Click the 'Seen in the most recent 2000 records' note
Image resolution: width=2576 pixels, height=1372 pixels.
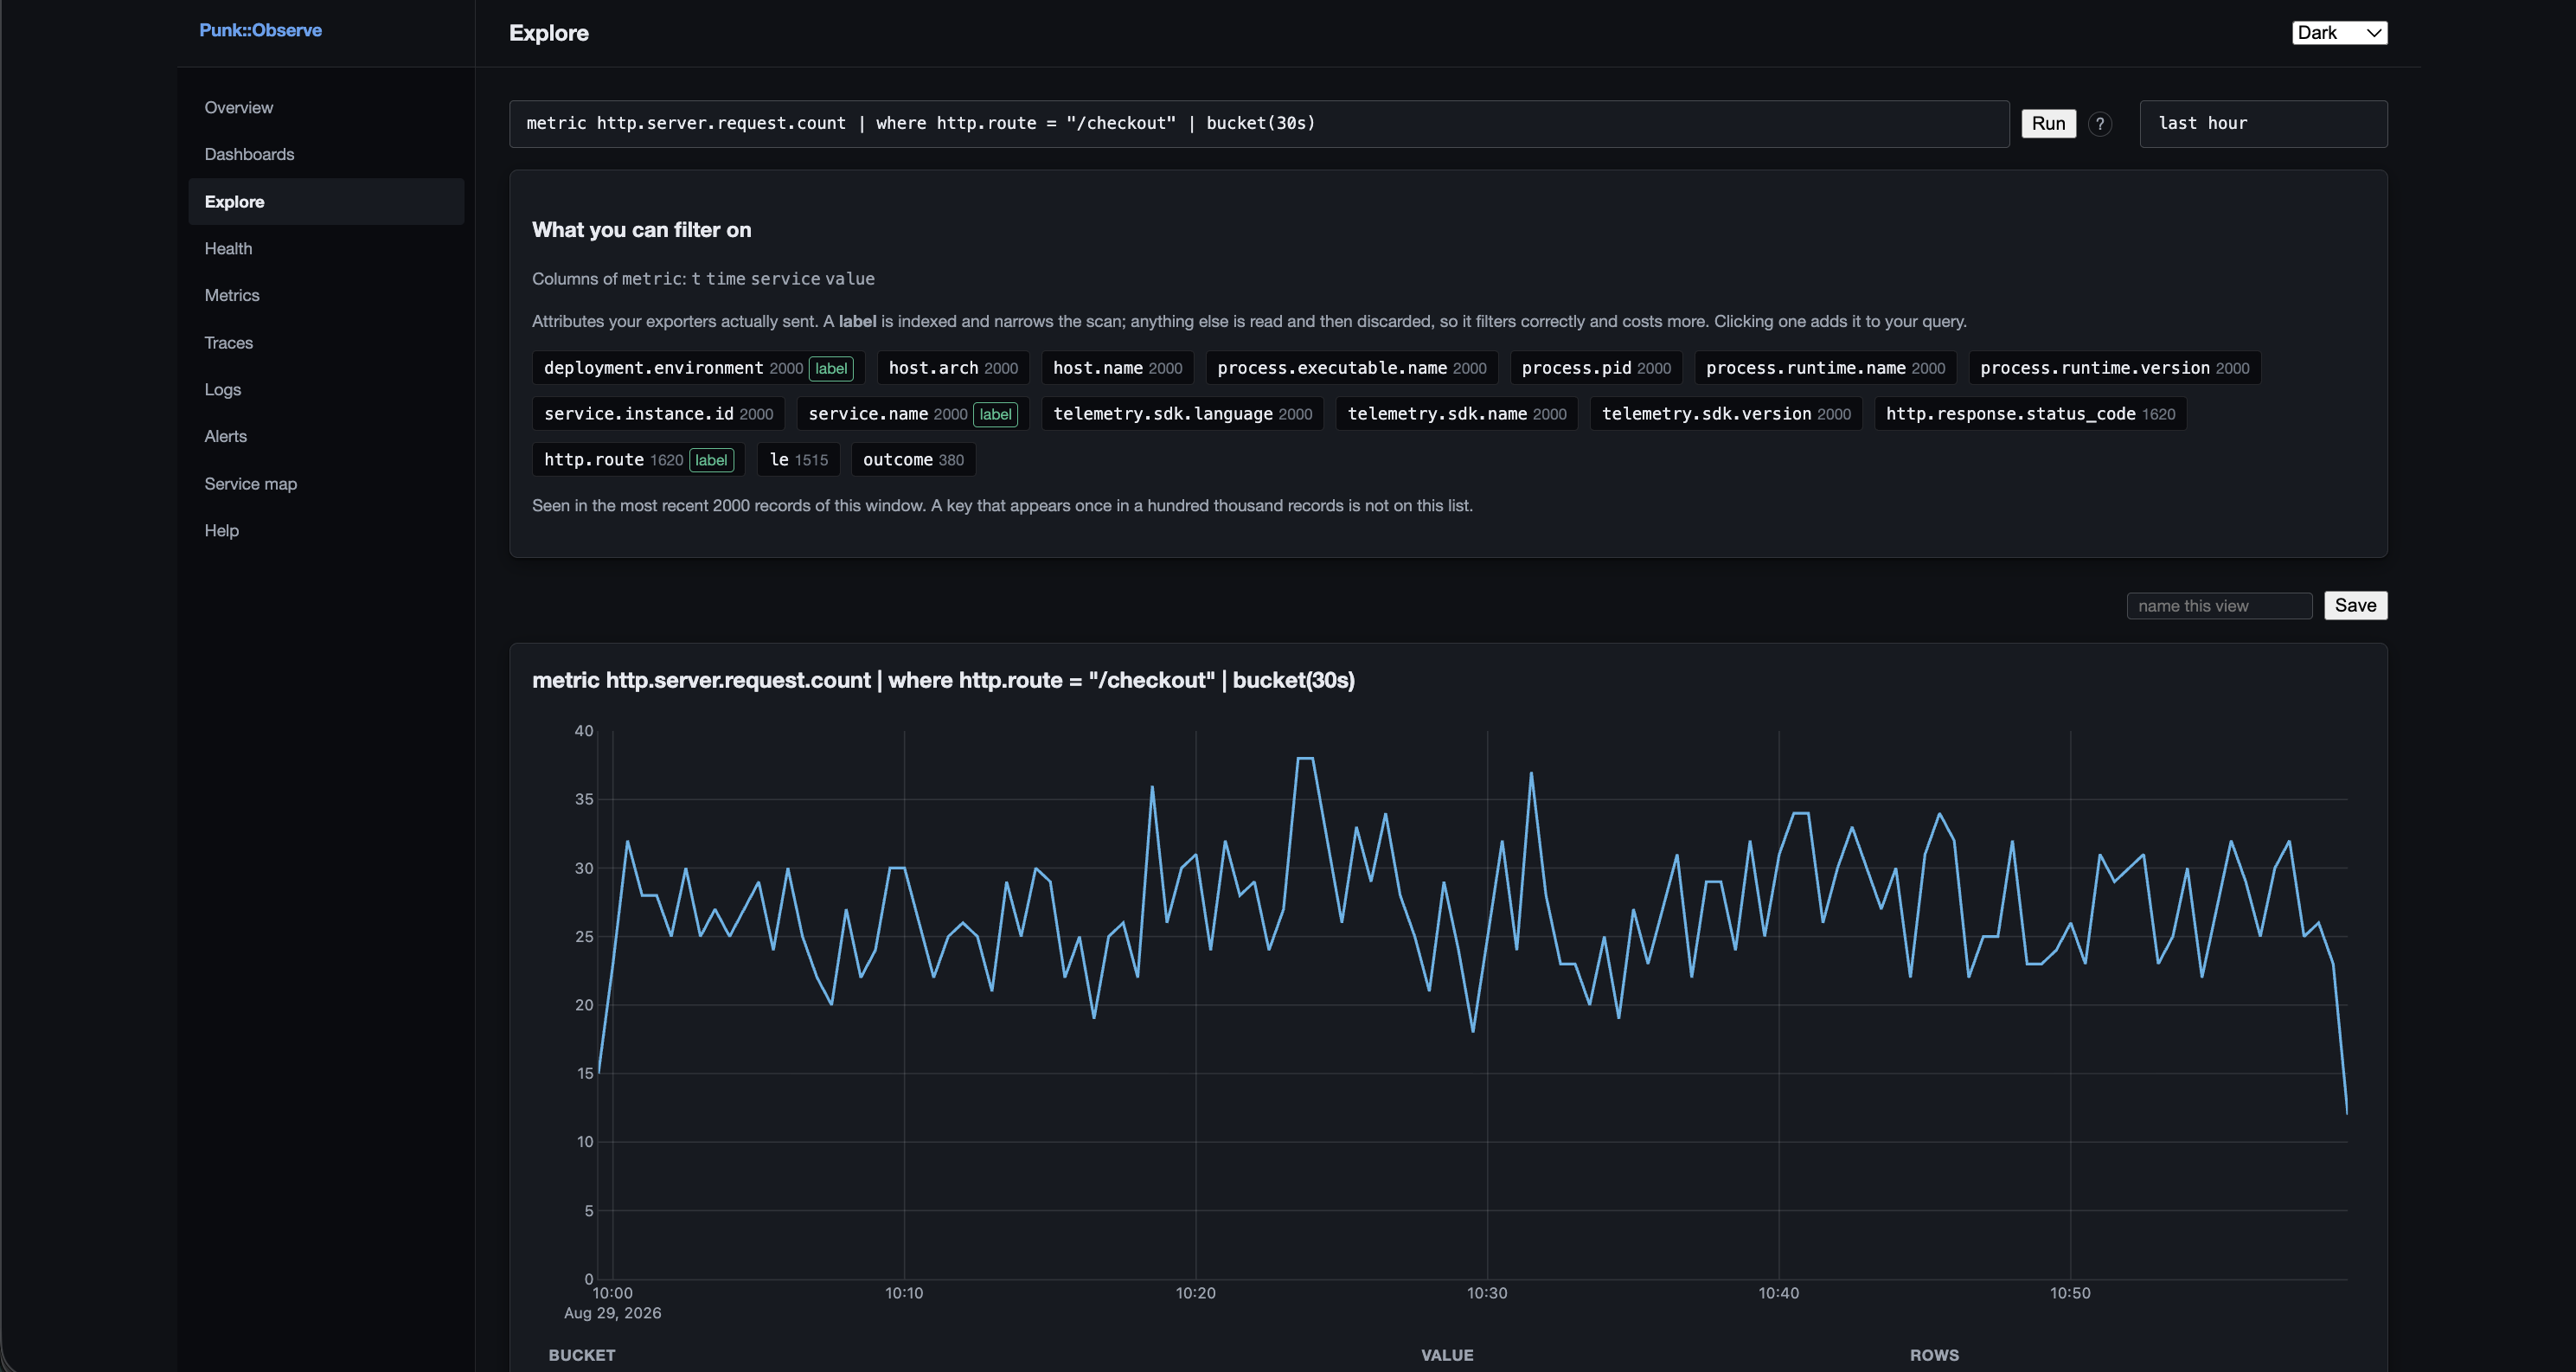tap(1002, 506)
